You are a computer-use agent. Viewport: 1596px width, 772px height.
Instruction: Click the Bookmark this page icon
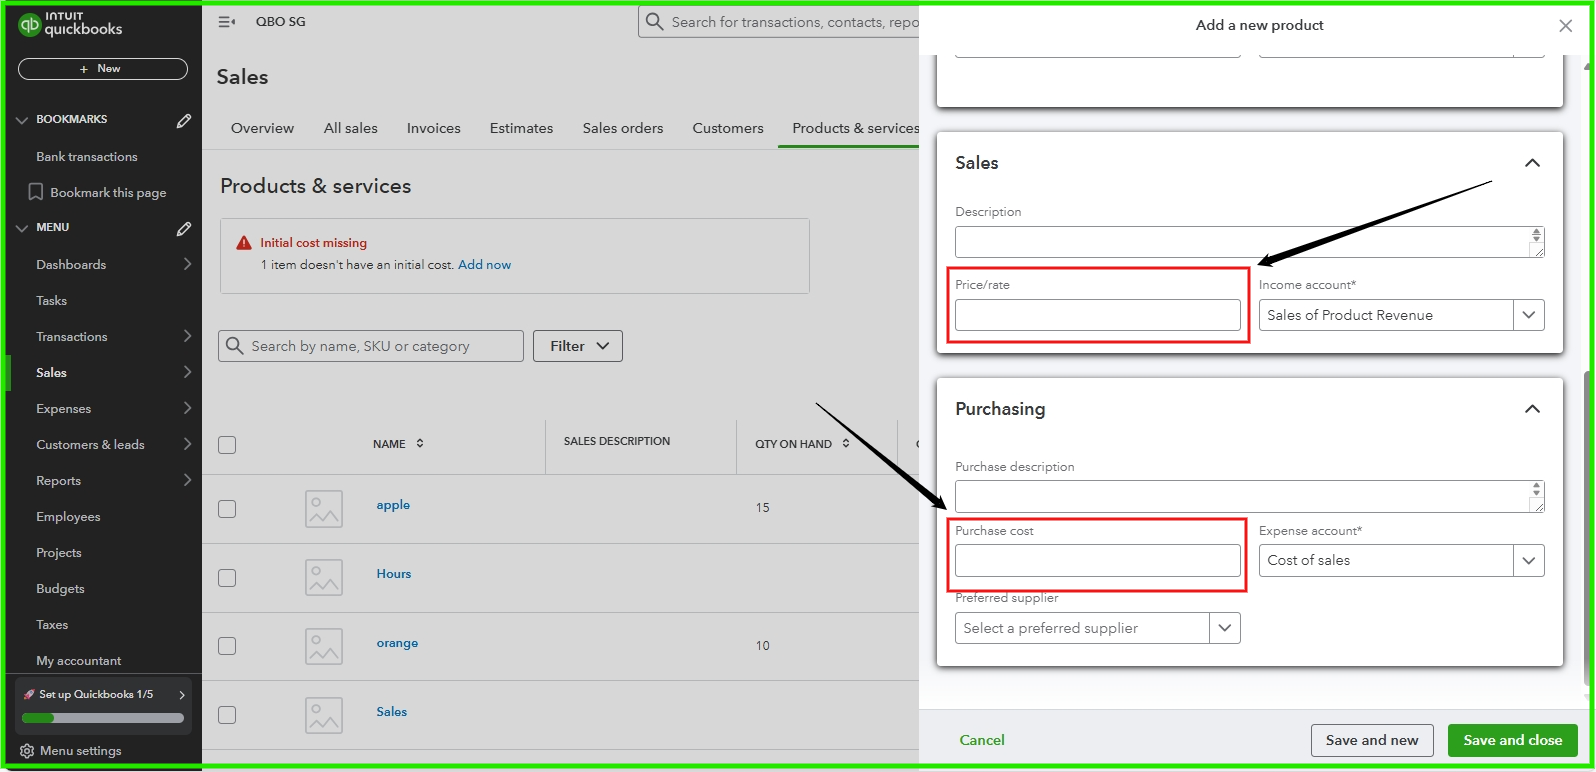(36, 192)
